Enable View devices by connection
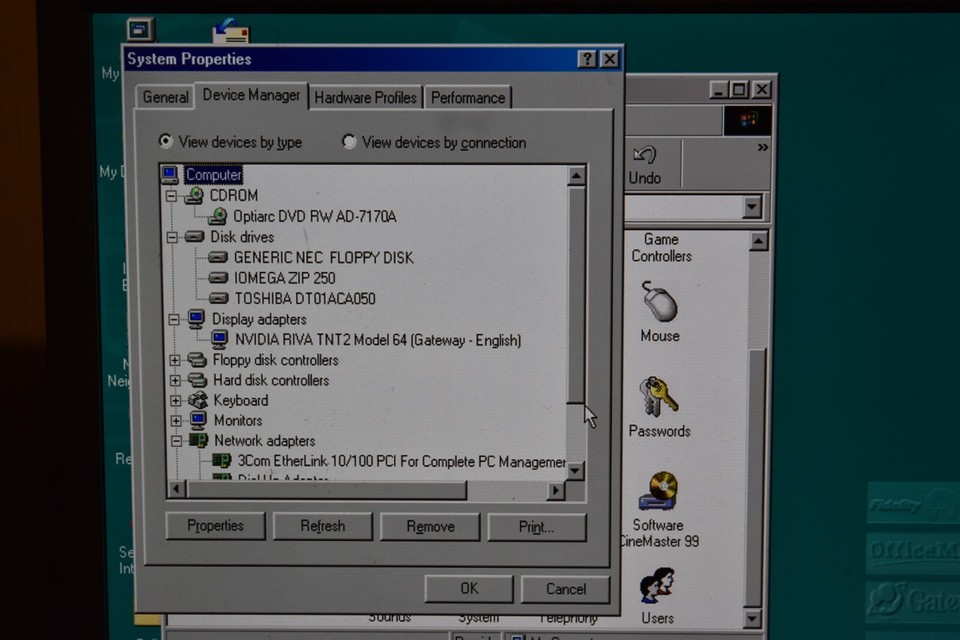Viewport: 960px width, 640px height. pos(349,142)
